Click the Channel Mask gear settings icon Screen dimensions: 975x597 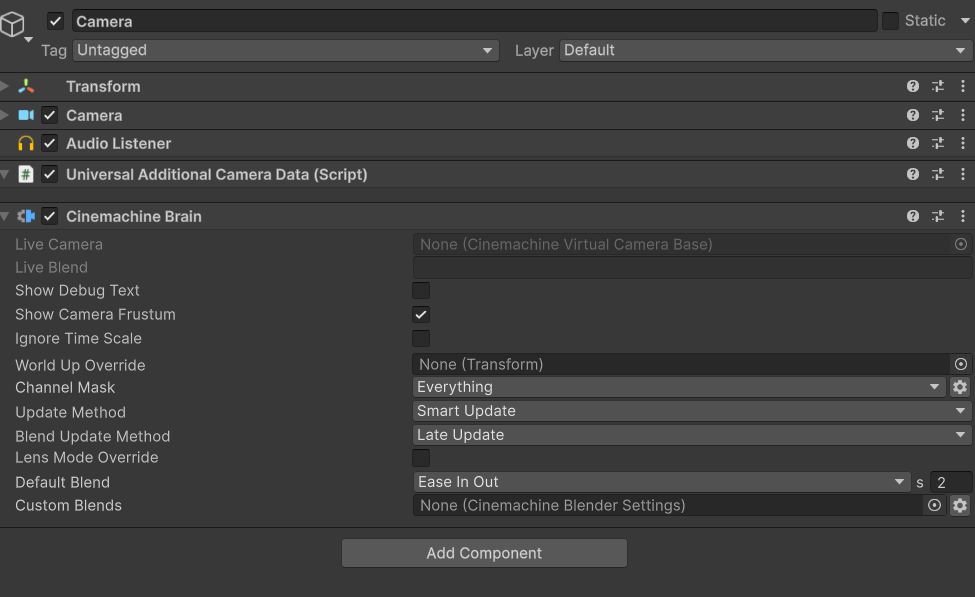(x=960, y=387)
